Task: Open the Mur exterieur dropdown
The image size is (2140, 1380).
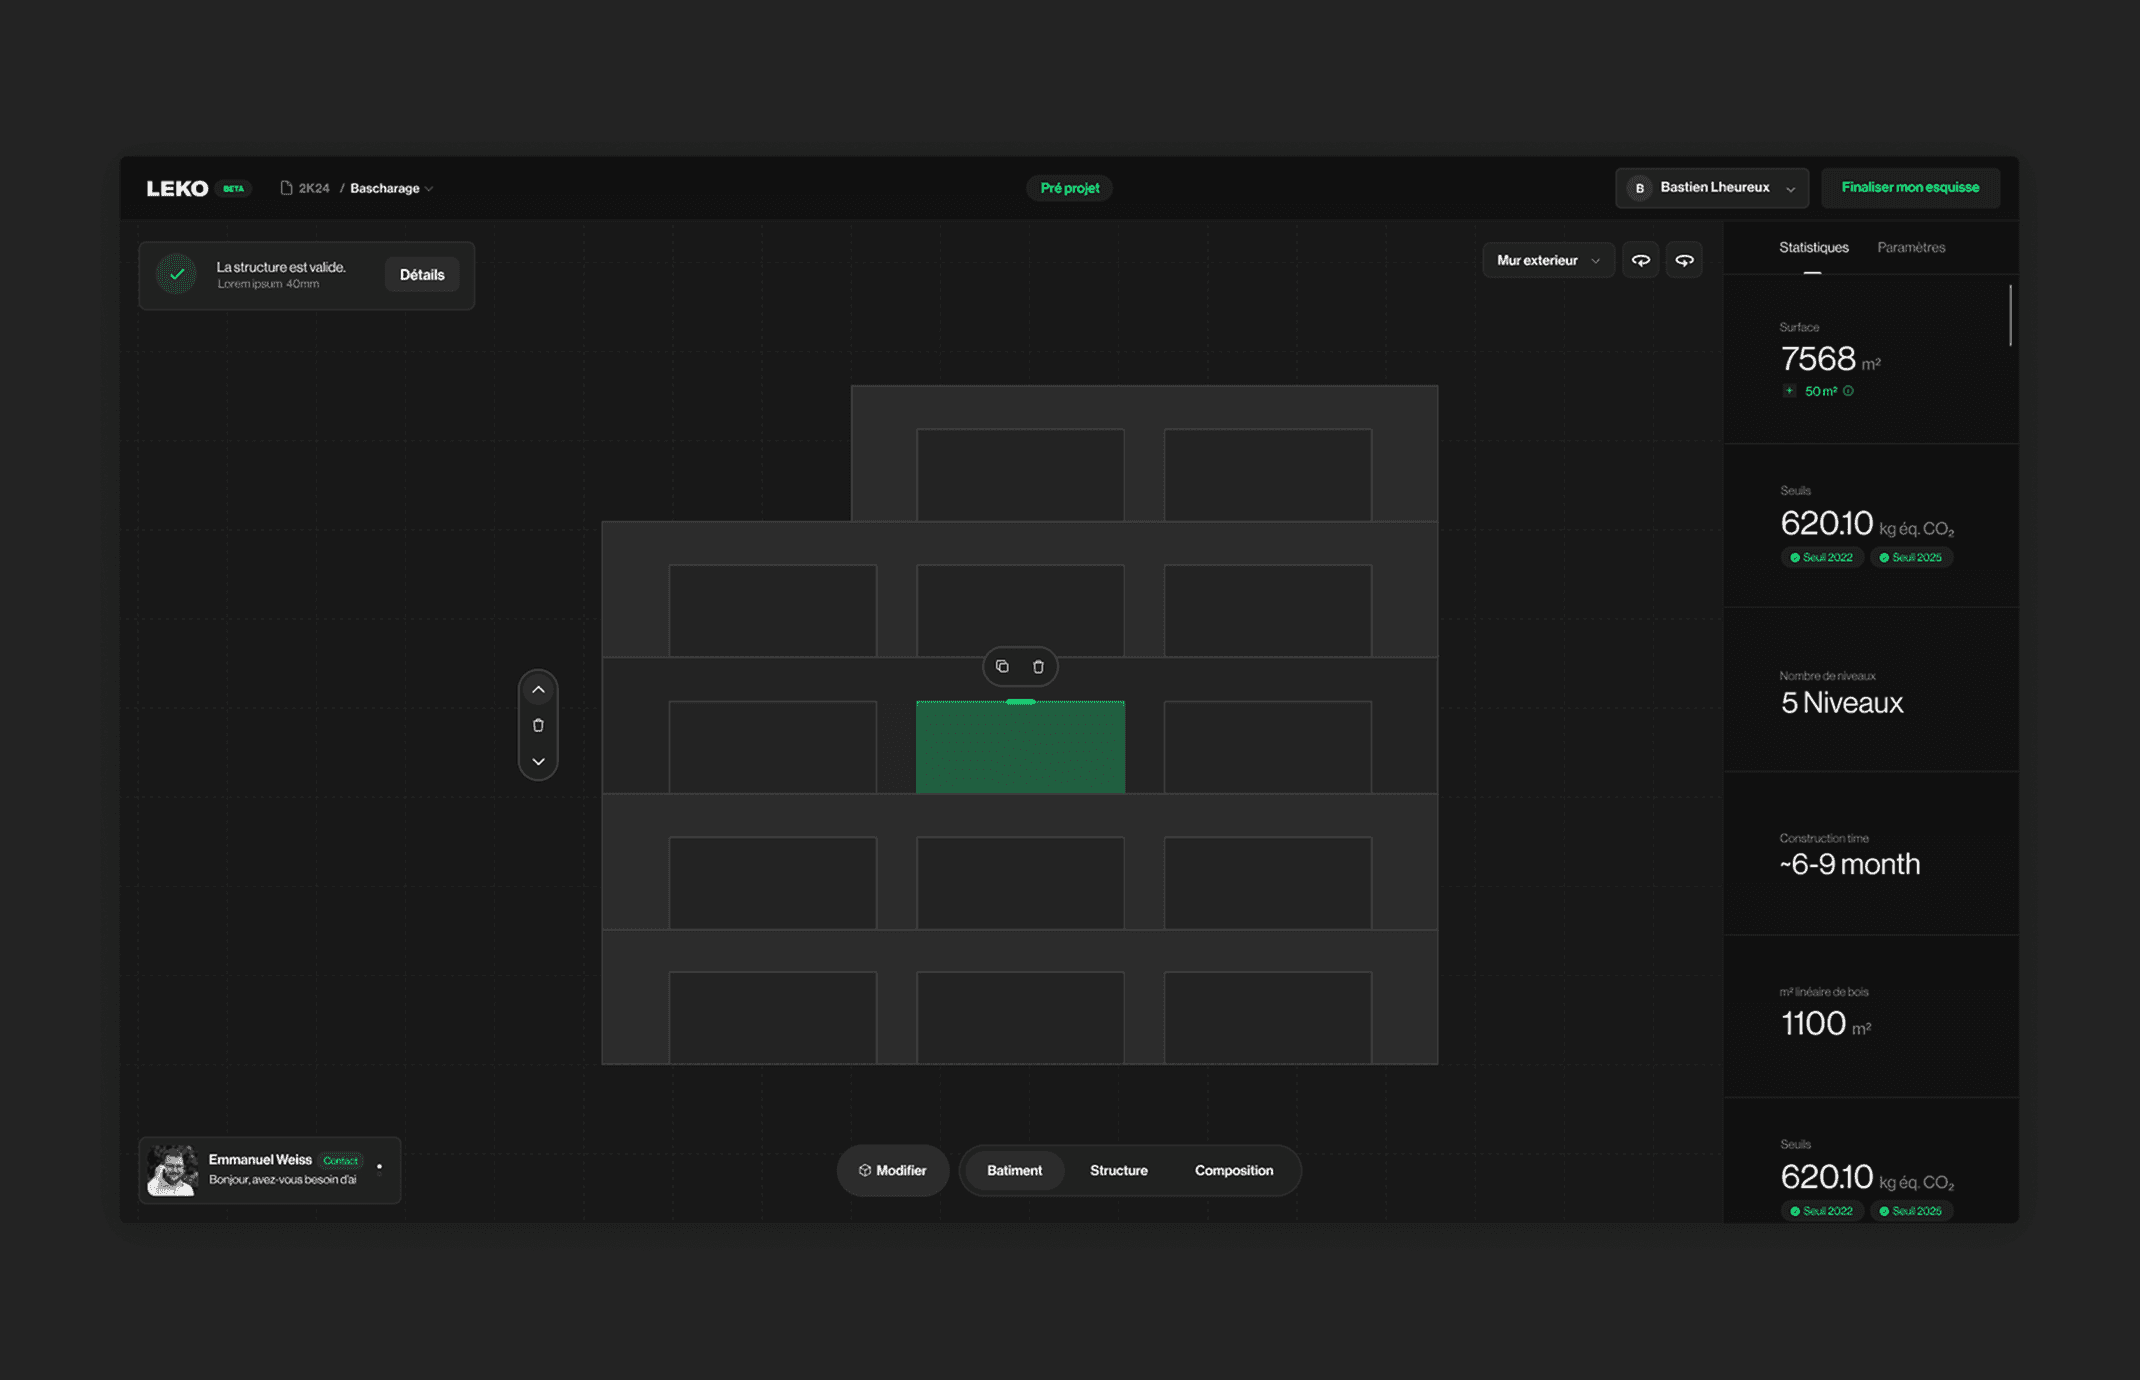Action: (x=1547, y=260)
